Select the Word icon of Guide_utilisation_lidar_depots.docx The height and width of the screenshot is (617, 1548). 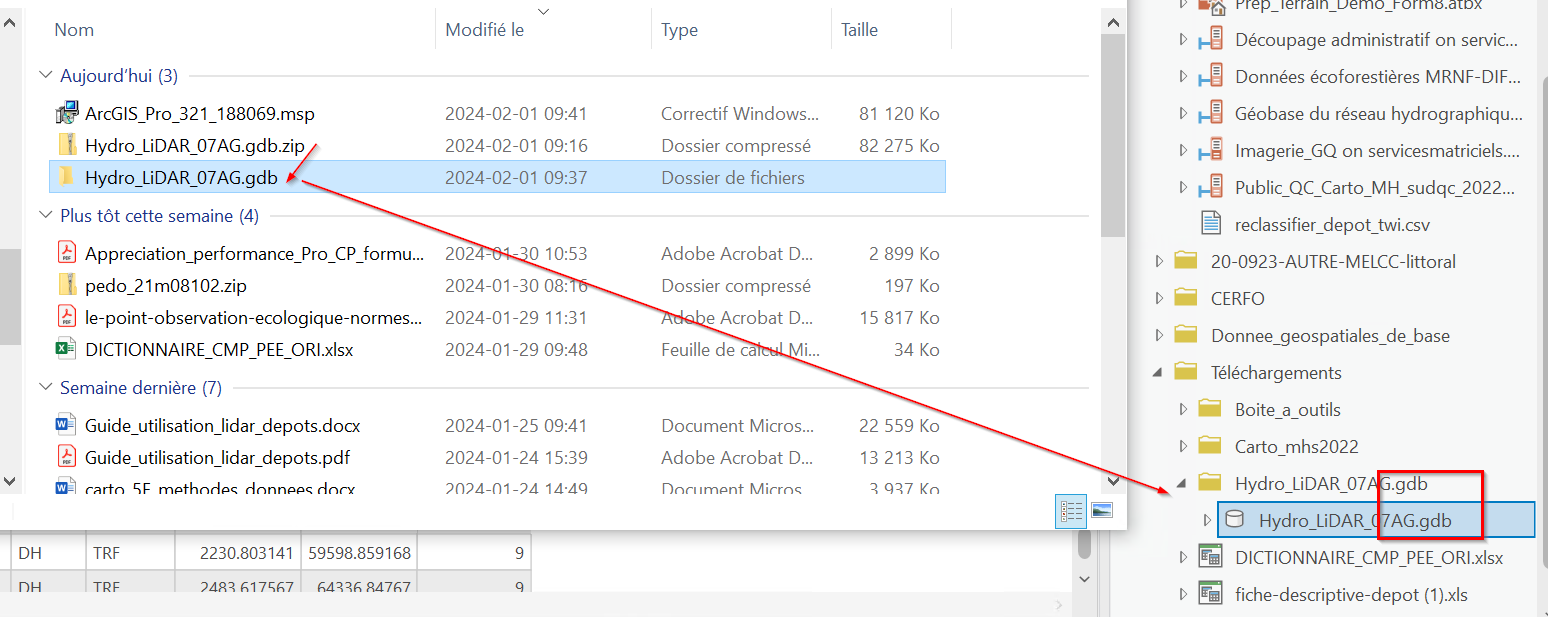pos(64,425)
